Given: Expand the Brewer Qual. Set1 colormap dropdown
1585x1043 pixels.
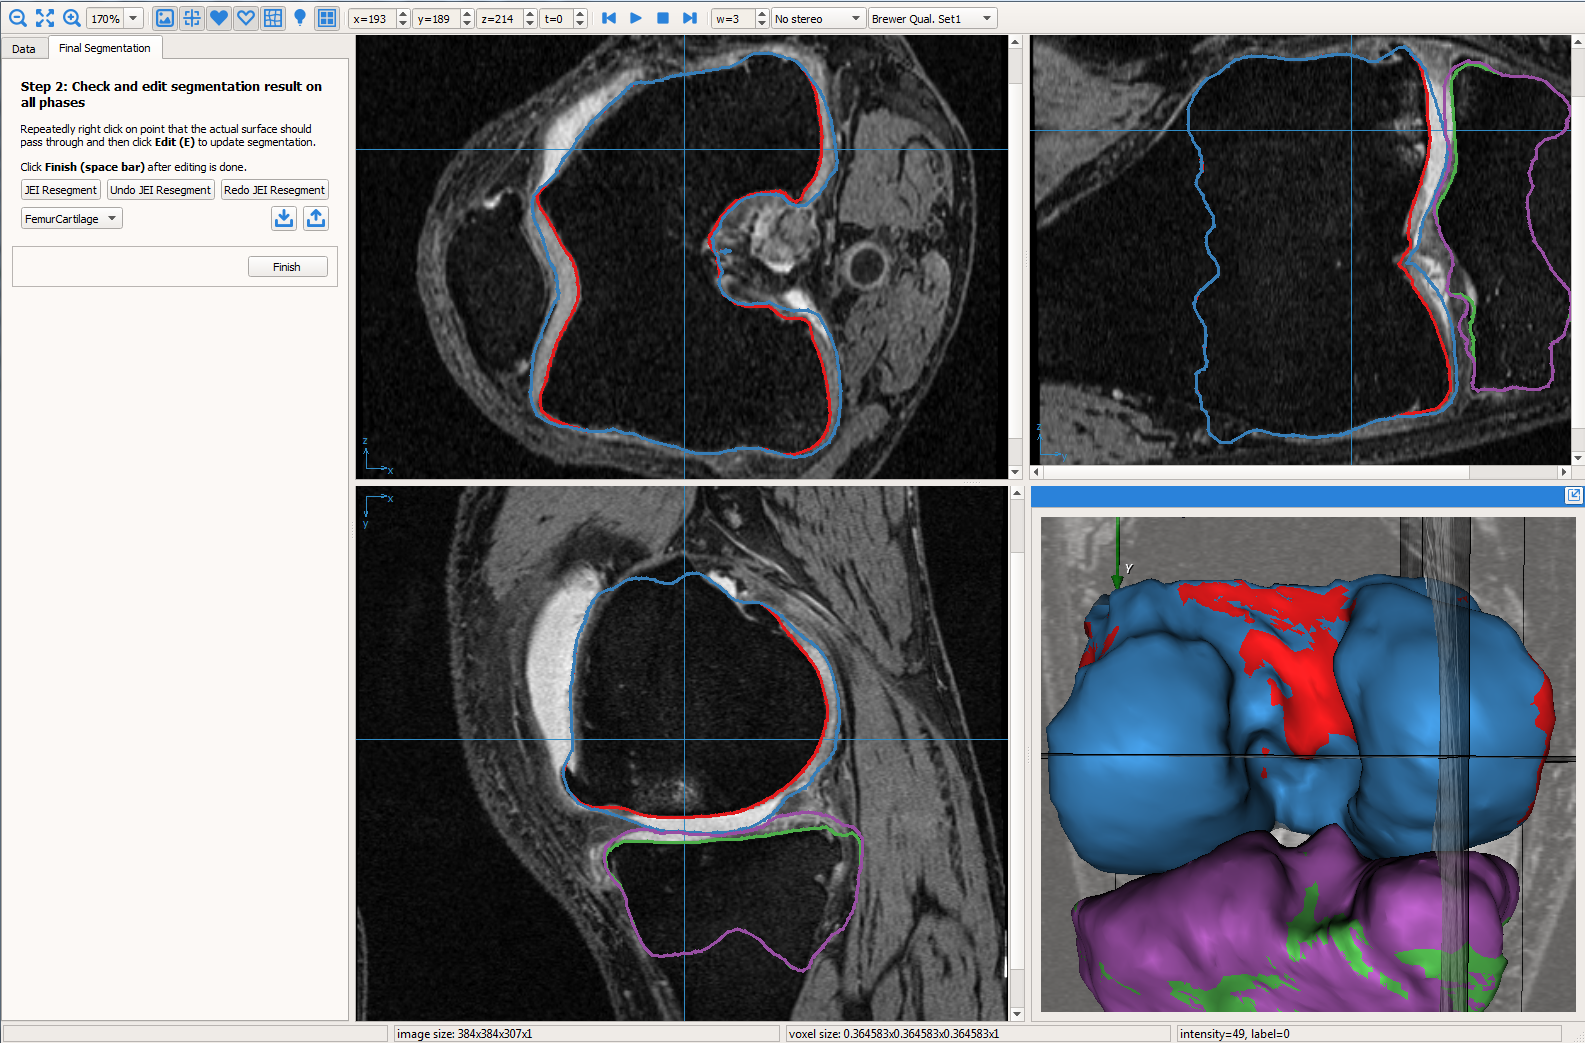Looking at the screenshot, I should (931, 19).
